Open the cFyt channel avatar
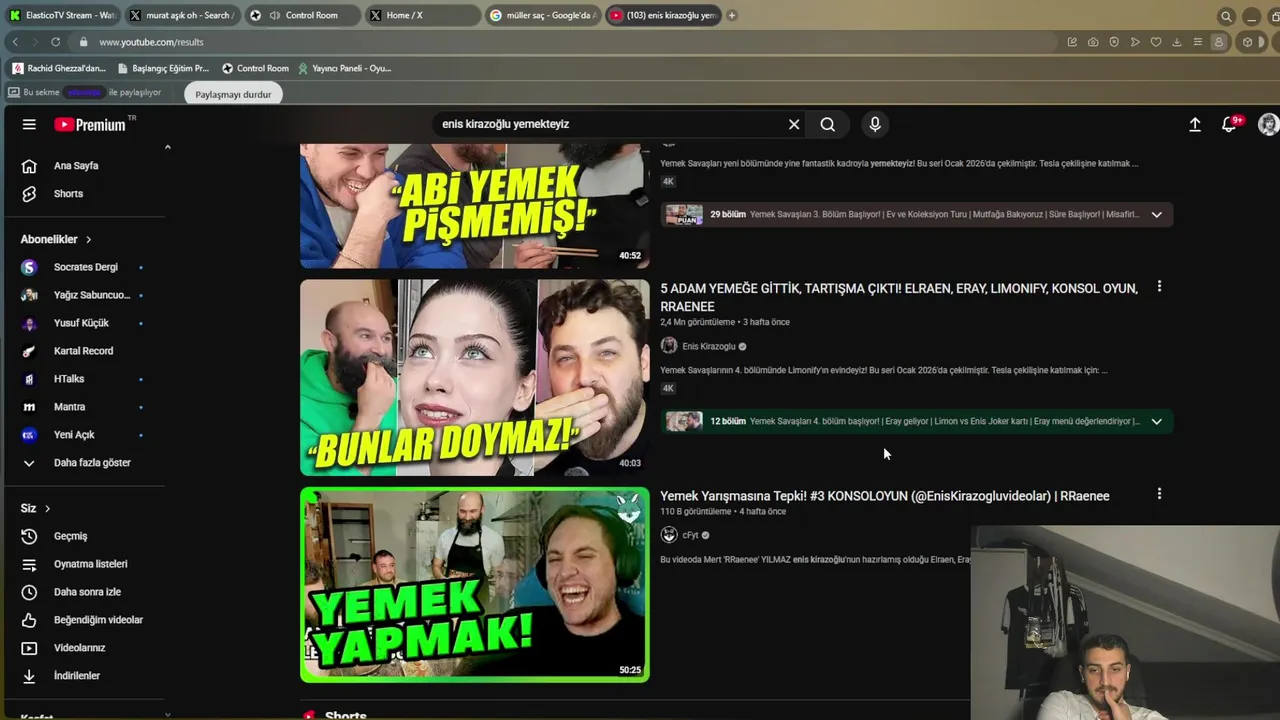 pos(669,535)
